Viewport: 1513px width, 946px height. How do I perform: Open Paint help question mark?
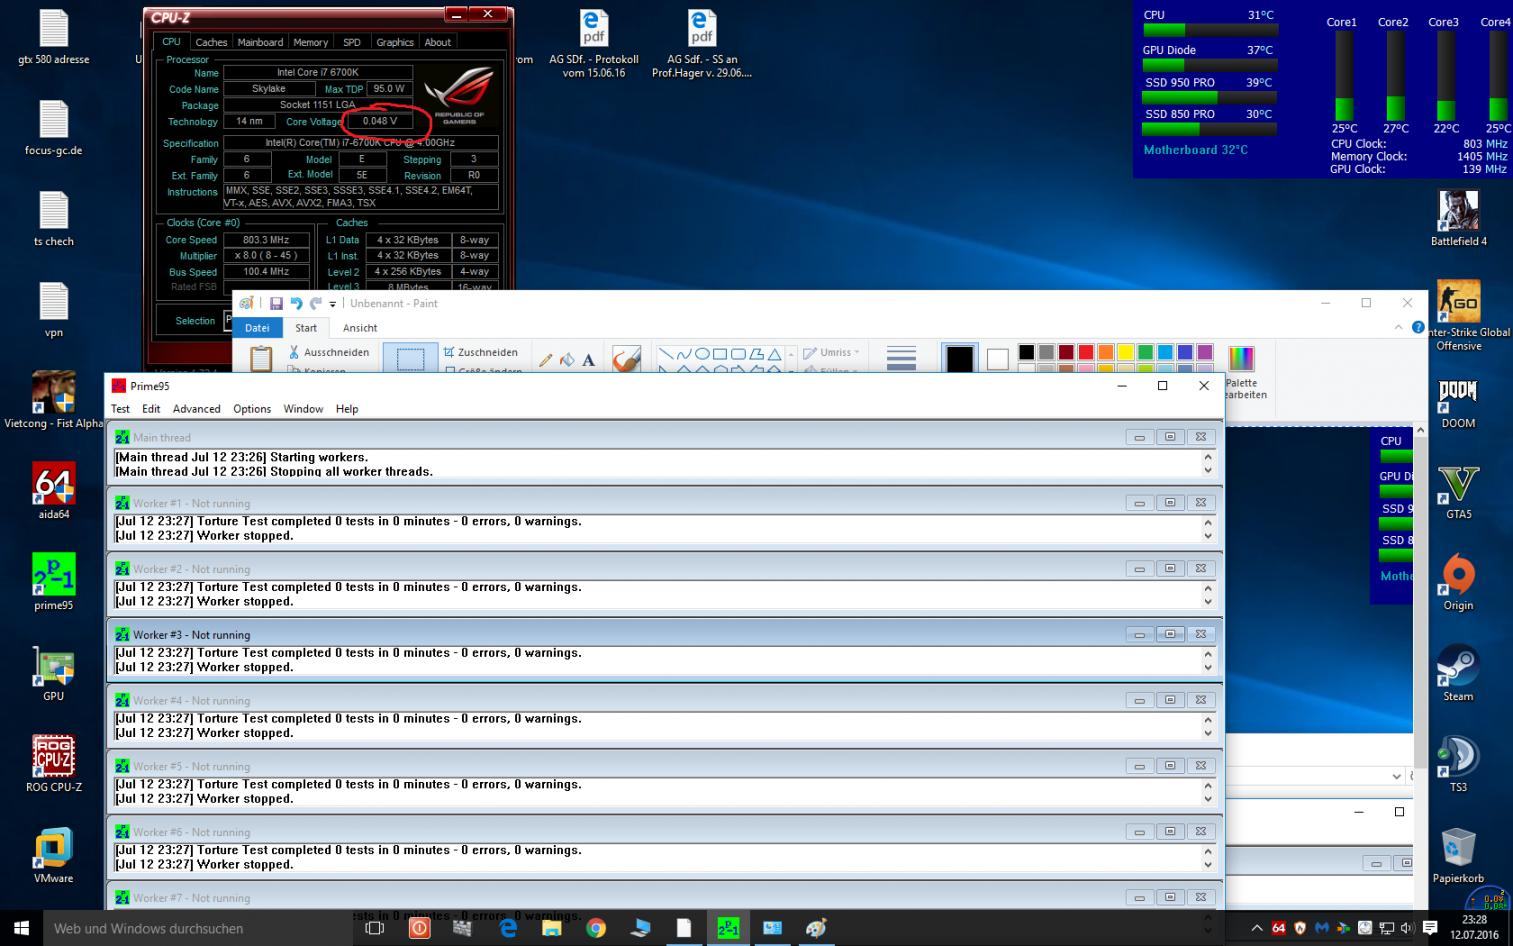coord(1418,327)
